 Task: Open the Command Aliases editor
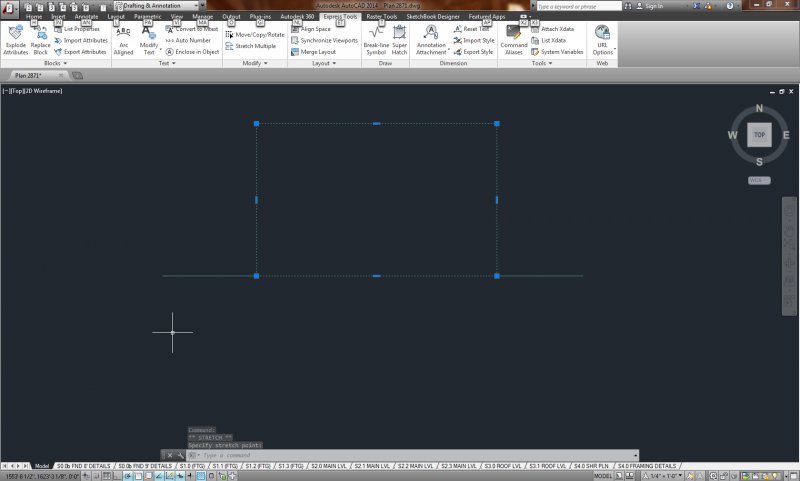tap(514, 40)
